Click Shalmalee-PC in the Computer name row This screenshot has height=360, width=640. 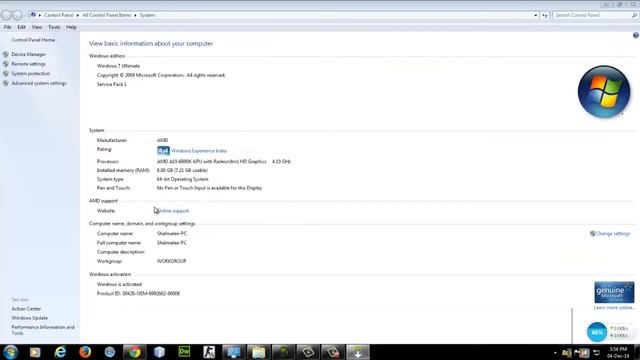coord(172,233)
